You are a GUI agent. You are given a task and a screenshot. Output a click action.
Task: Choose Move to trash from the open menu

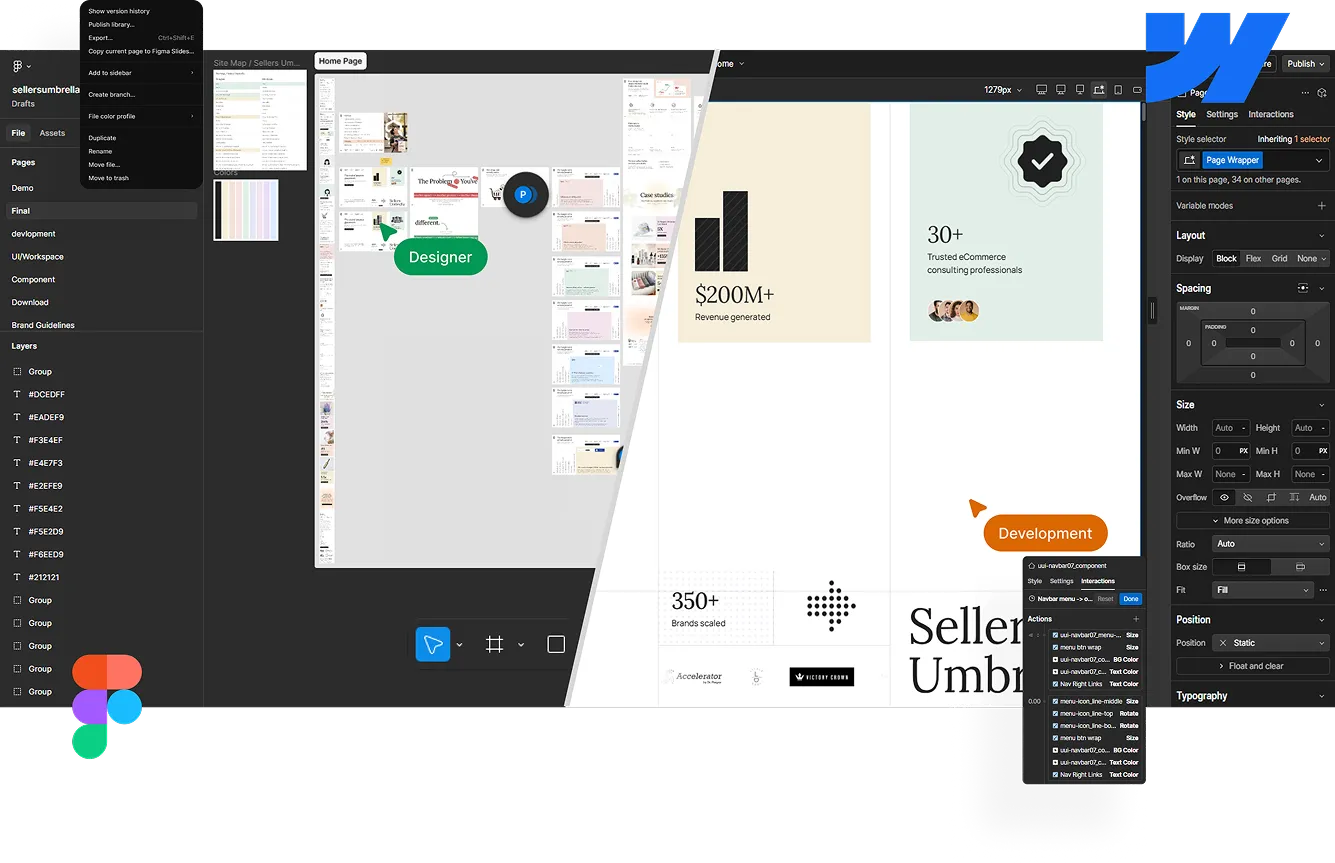pos(108,178)
